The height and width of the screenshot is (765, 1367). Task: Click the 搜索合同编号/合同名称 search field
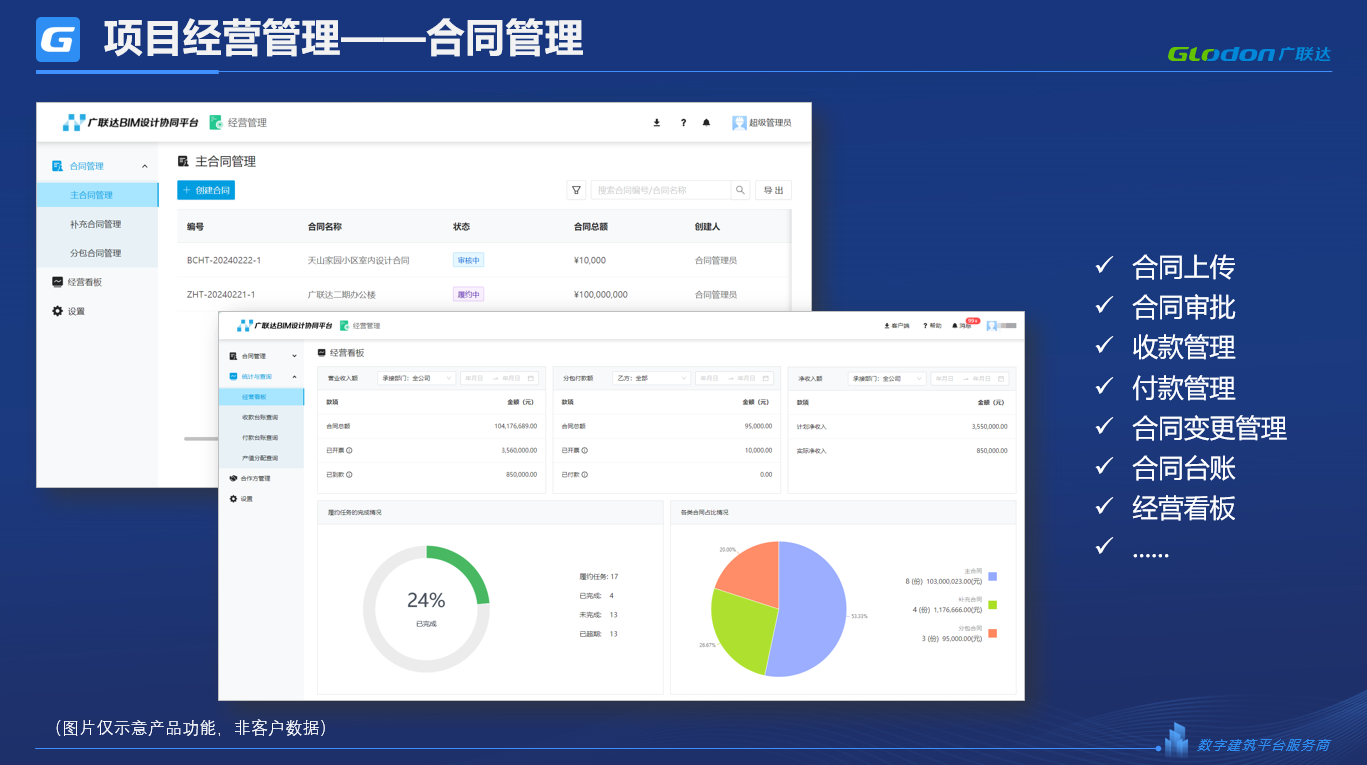click(661, 190)
